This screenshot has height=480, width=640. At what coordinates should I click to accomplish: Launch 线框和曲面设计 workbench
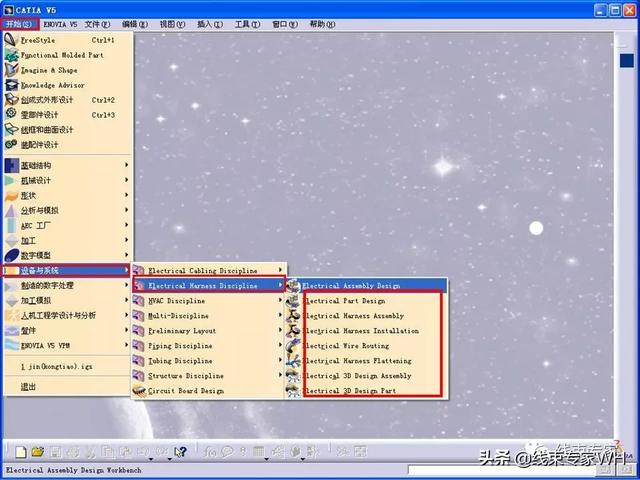click(x=68, y=130)
